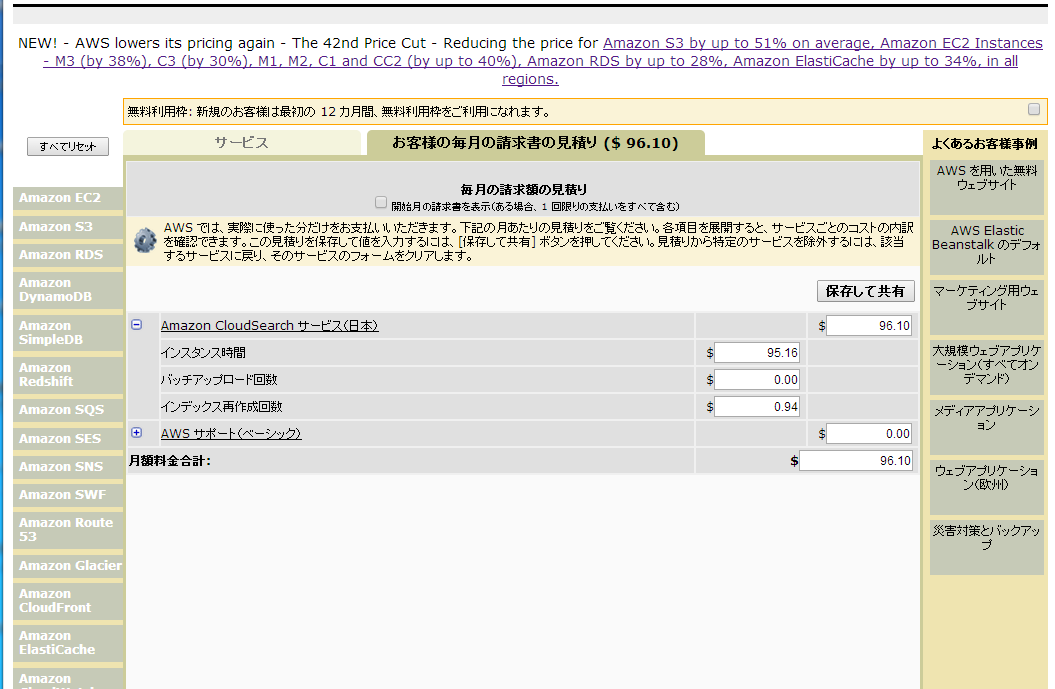Switch to the サービス tab
Viewport: 1055px width, 689px height.
click(242, 143)
